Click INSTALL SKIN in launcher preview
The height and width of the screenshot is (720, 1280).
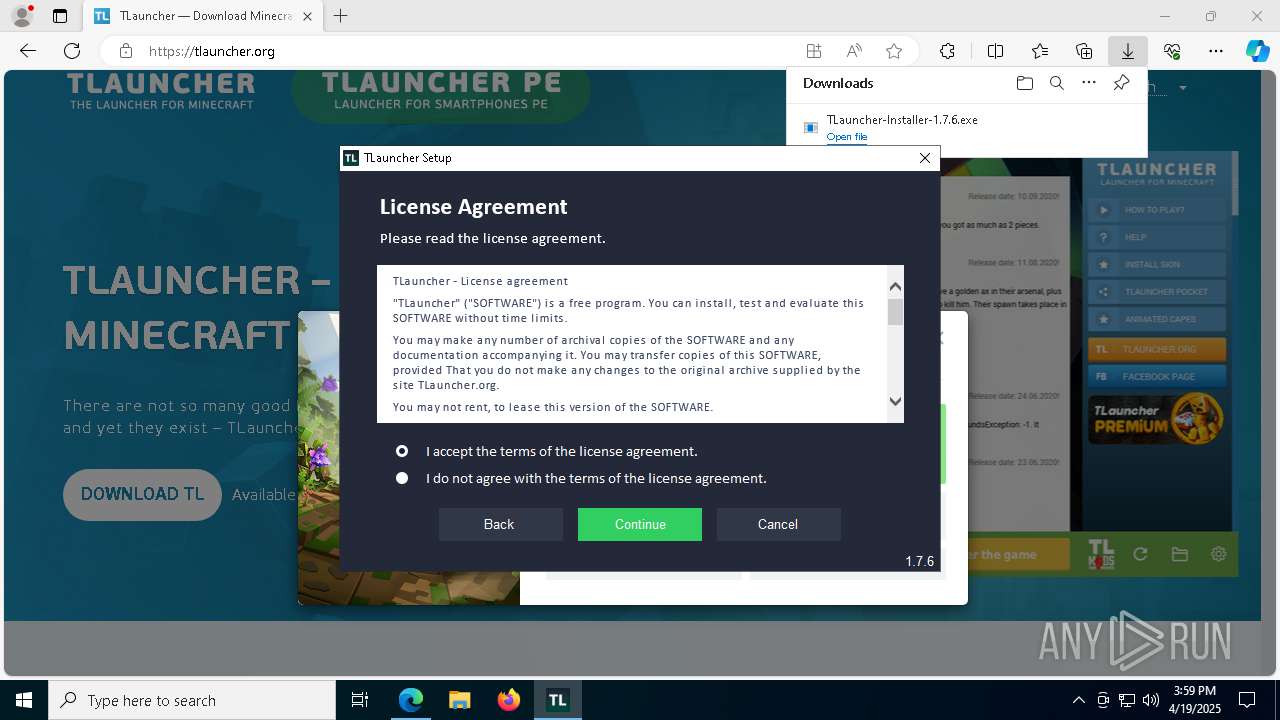point(1157,265)
